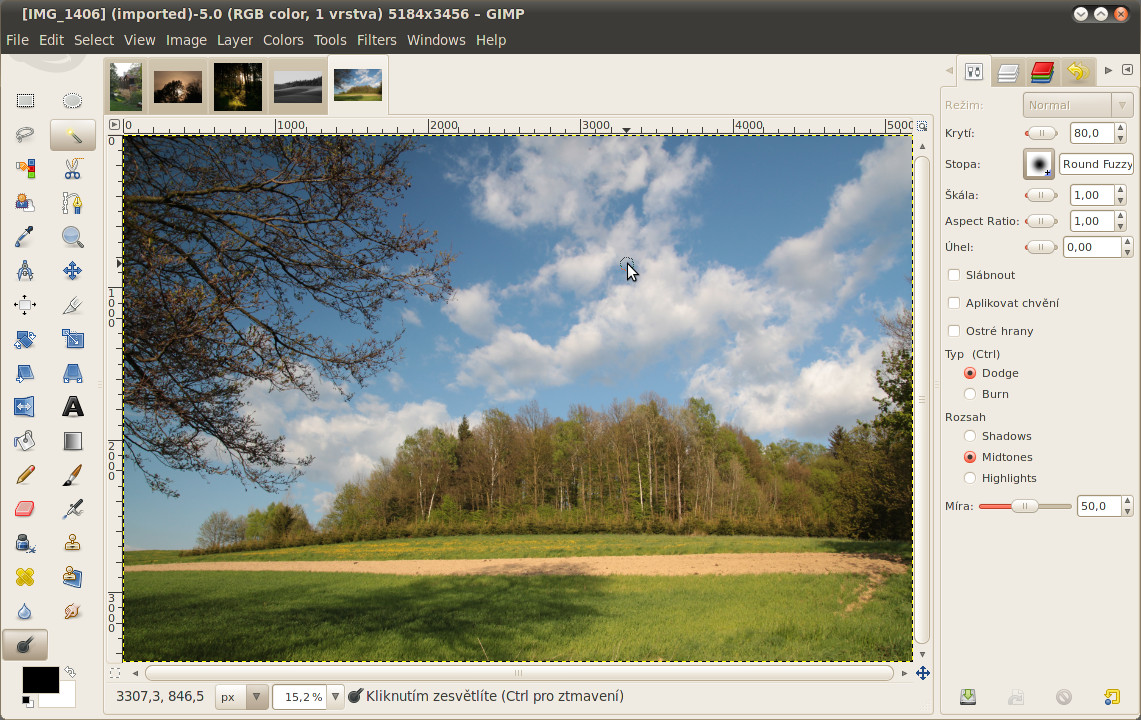Choose the Eraser tool
The width and height of the screenshot is (1141, 720).
[25, 509]
